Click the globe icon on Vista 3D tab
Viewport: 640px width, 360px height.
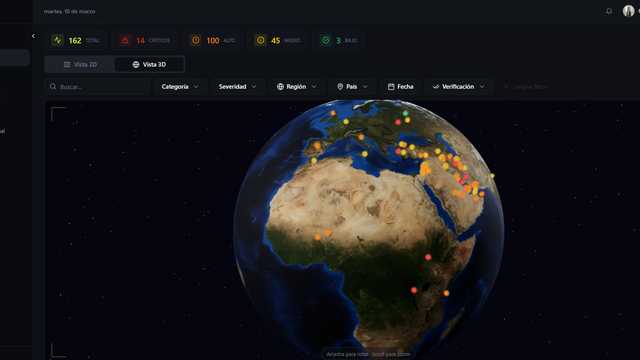(136, 64)
